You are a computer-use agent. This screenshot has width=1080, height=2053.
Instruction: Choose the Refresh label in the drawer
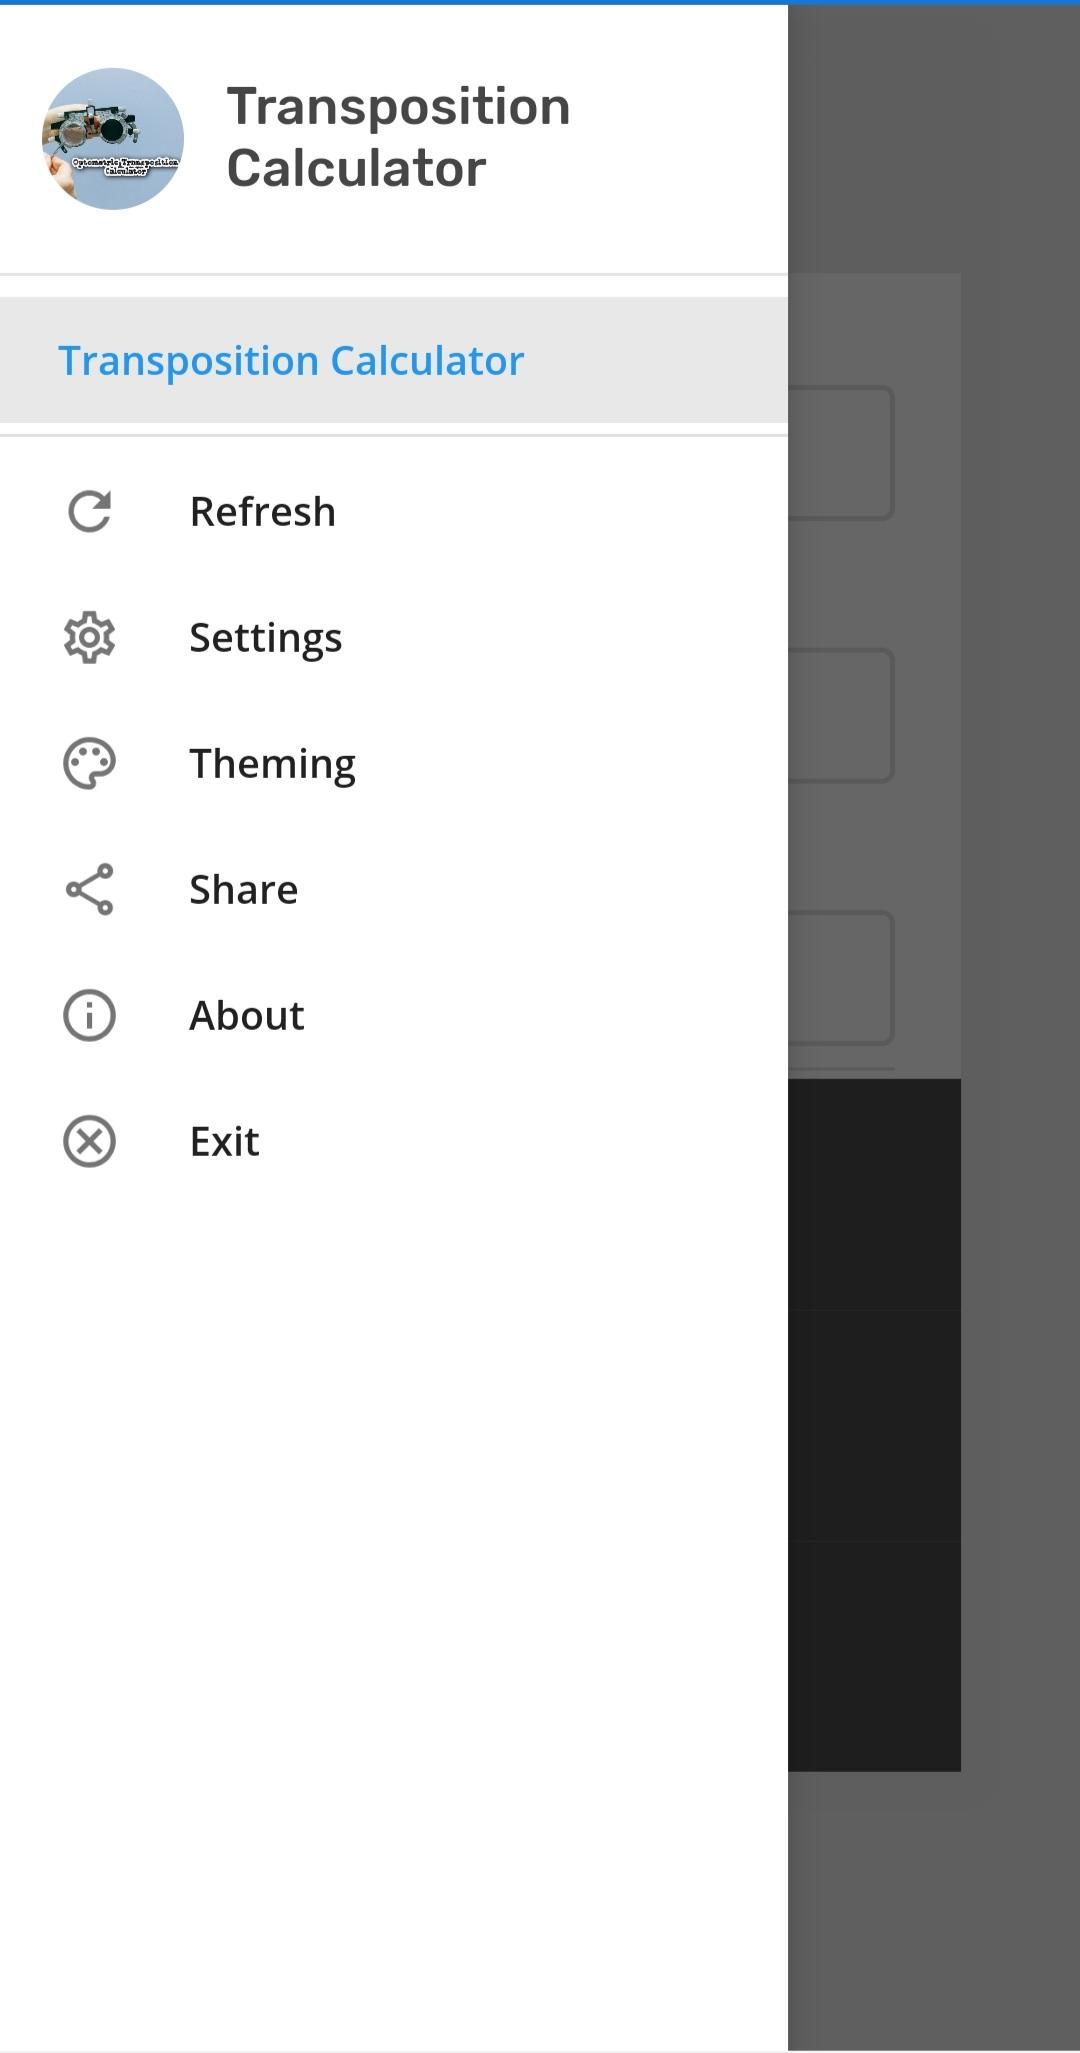click(x=263, y=512)
